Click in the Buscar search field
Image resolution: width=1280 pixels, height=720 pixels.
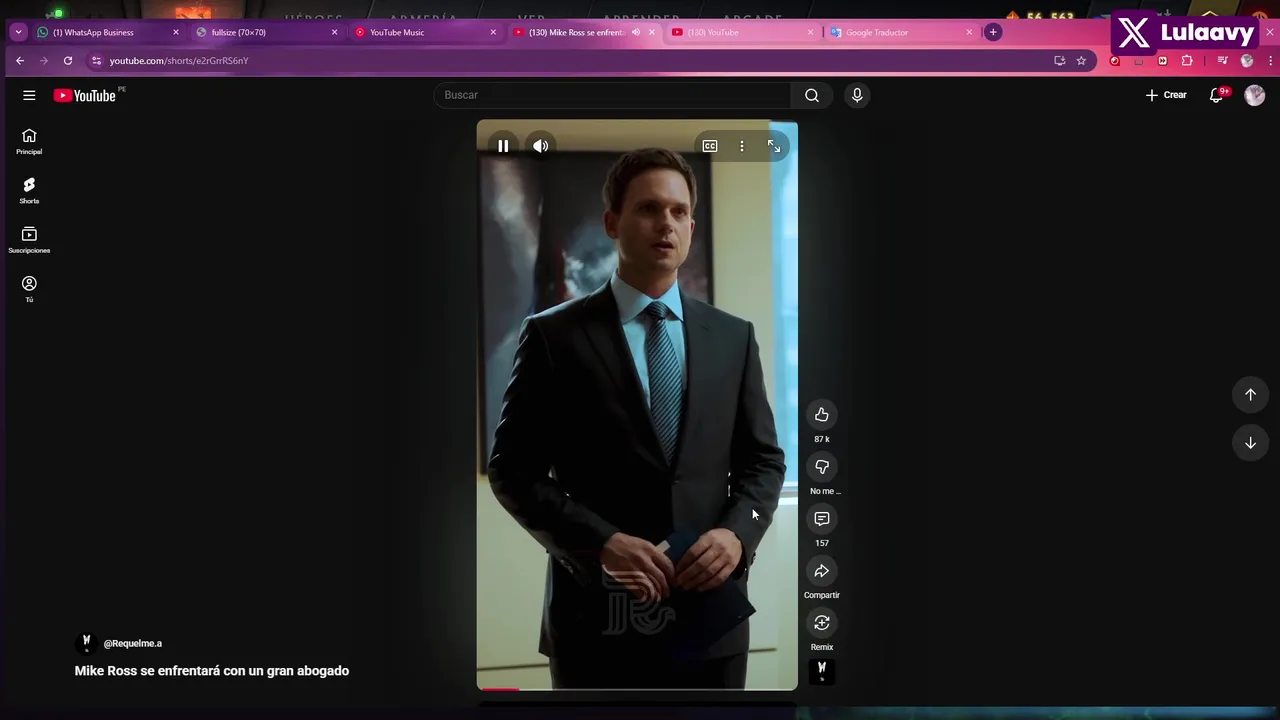pos(614,95)
